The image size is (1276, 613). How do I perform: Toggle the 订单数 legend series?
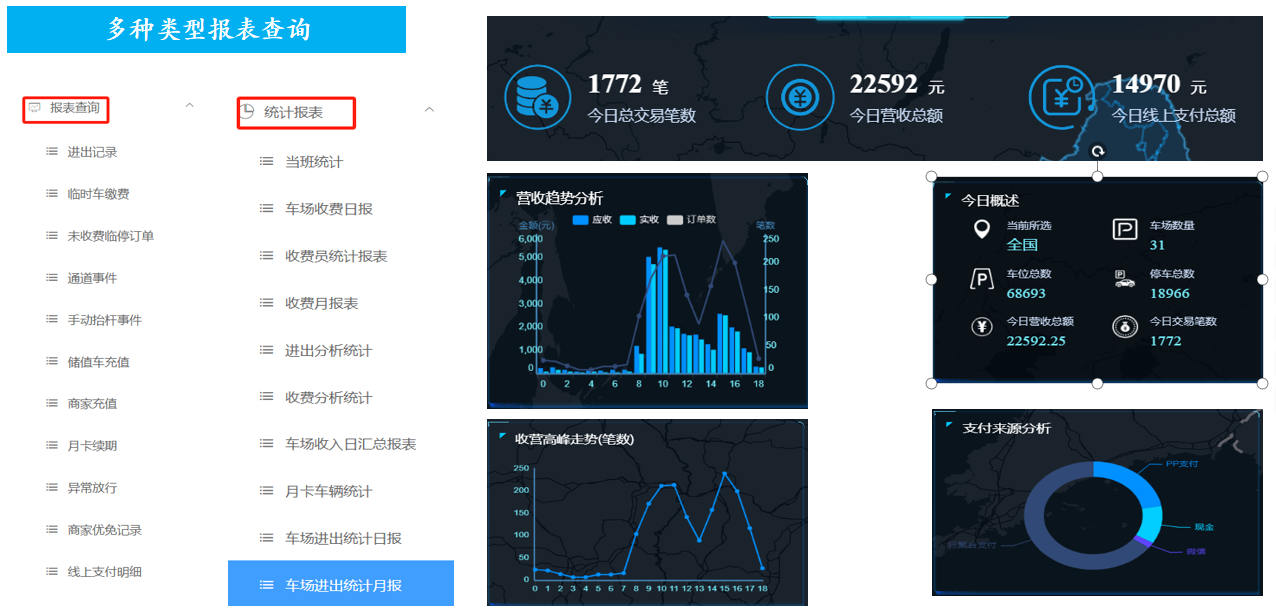point(691,220)
